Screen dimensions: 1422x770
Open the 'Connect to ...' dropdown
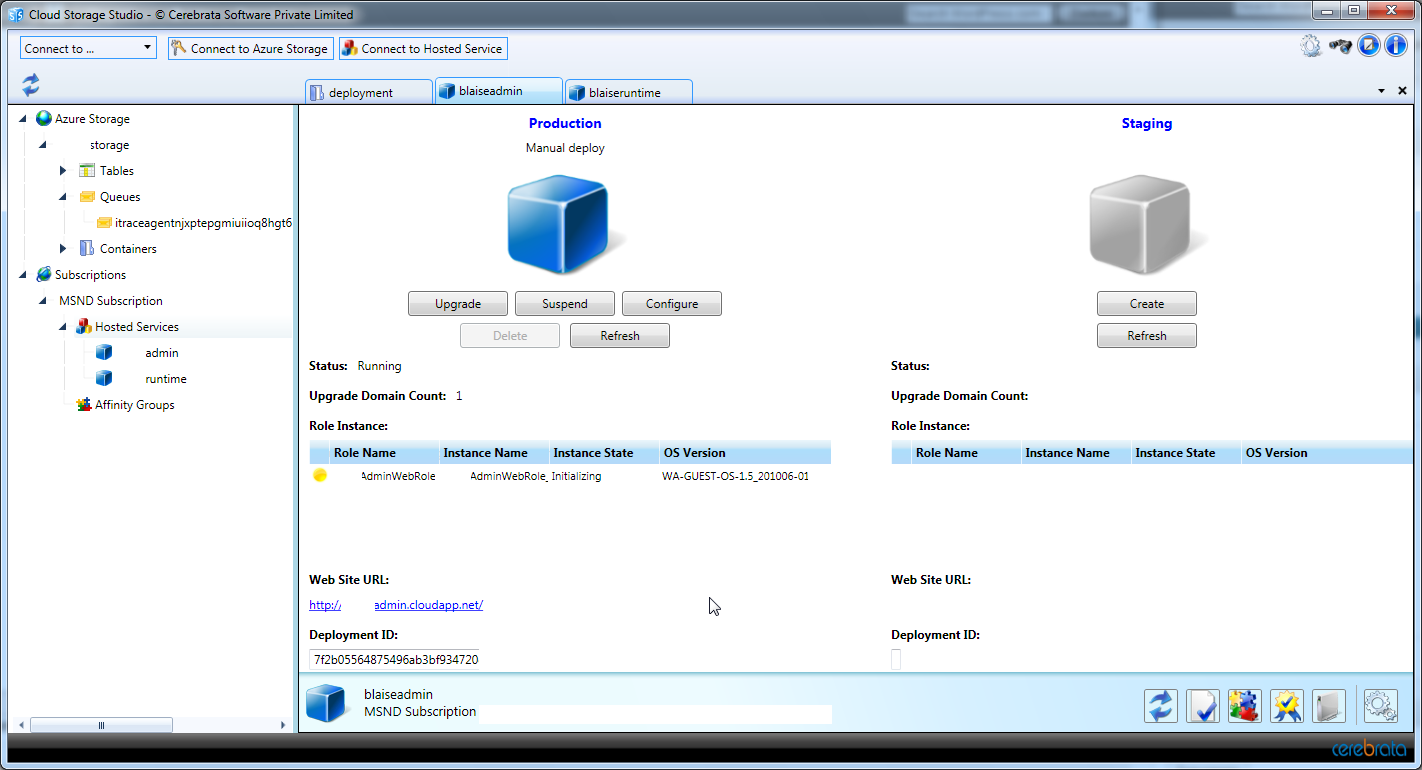(88, 48)
